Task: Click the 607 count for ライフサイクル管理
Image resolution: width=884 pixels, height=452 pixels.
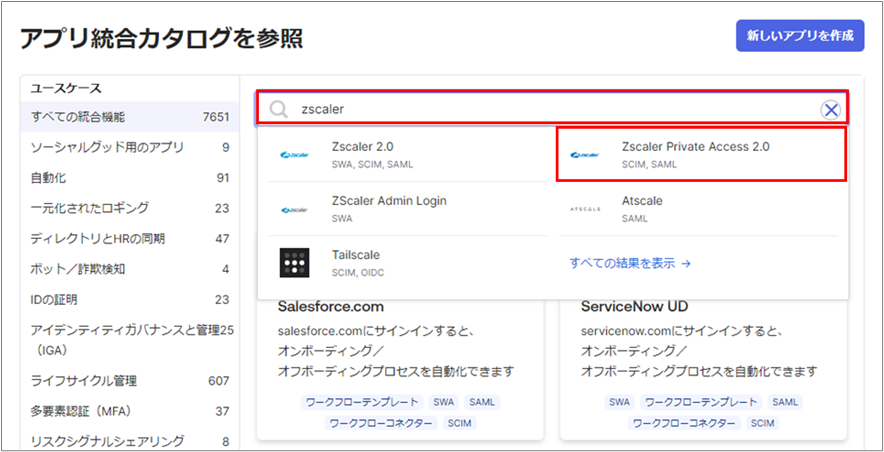Action: 219,381
